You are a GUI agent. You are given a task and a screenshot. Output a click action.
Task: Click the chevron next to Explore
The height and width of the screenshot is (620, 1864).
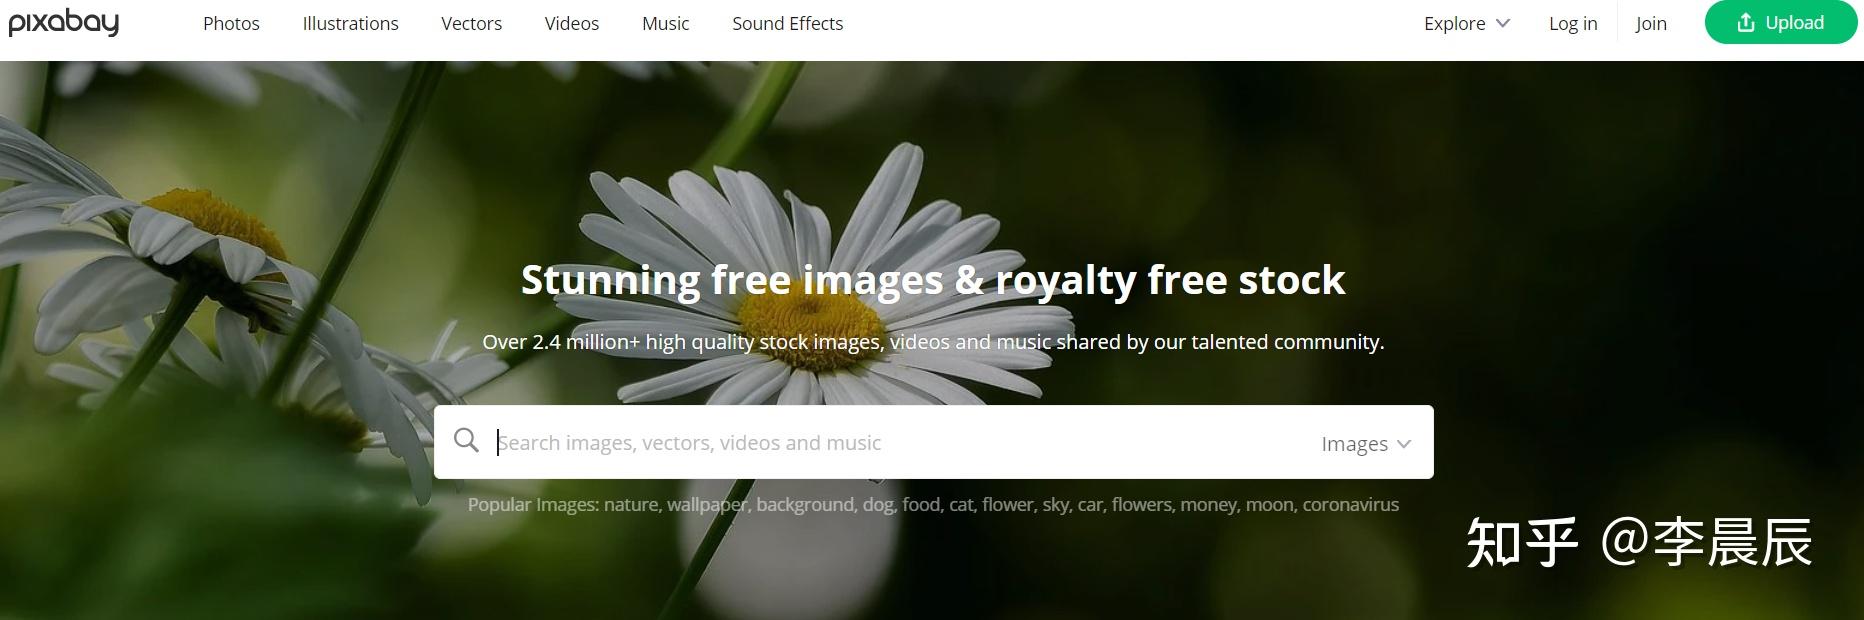(x=1502, y=23)
